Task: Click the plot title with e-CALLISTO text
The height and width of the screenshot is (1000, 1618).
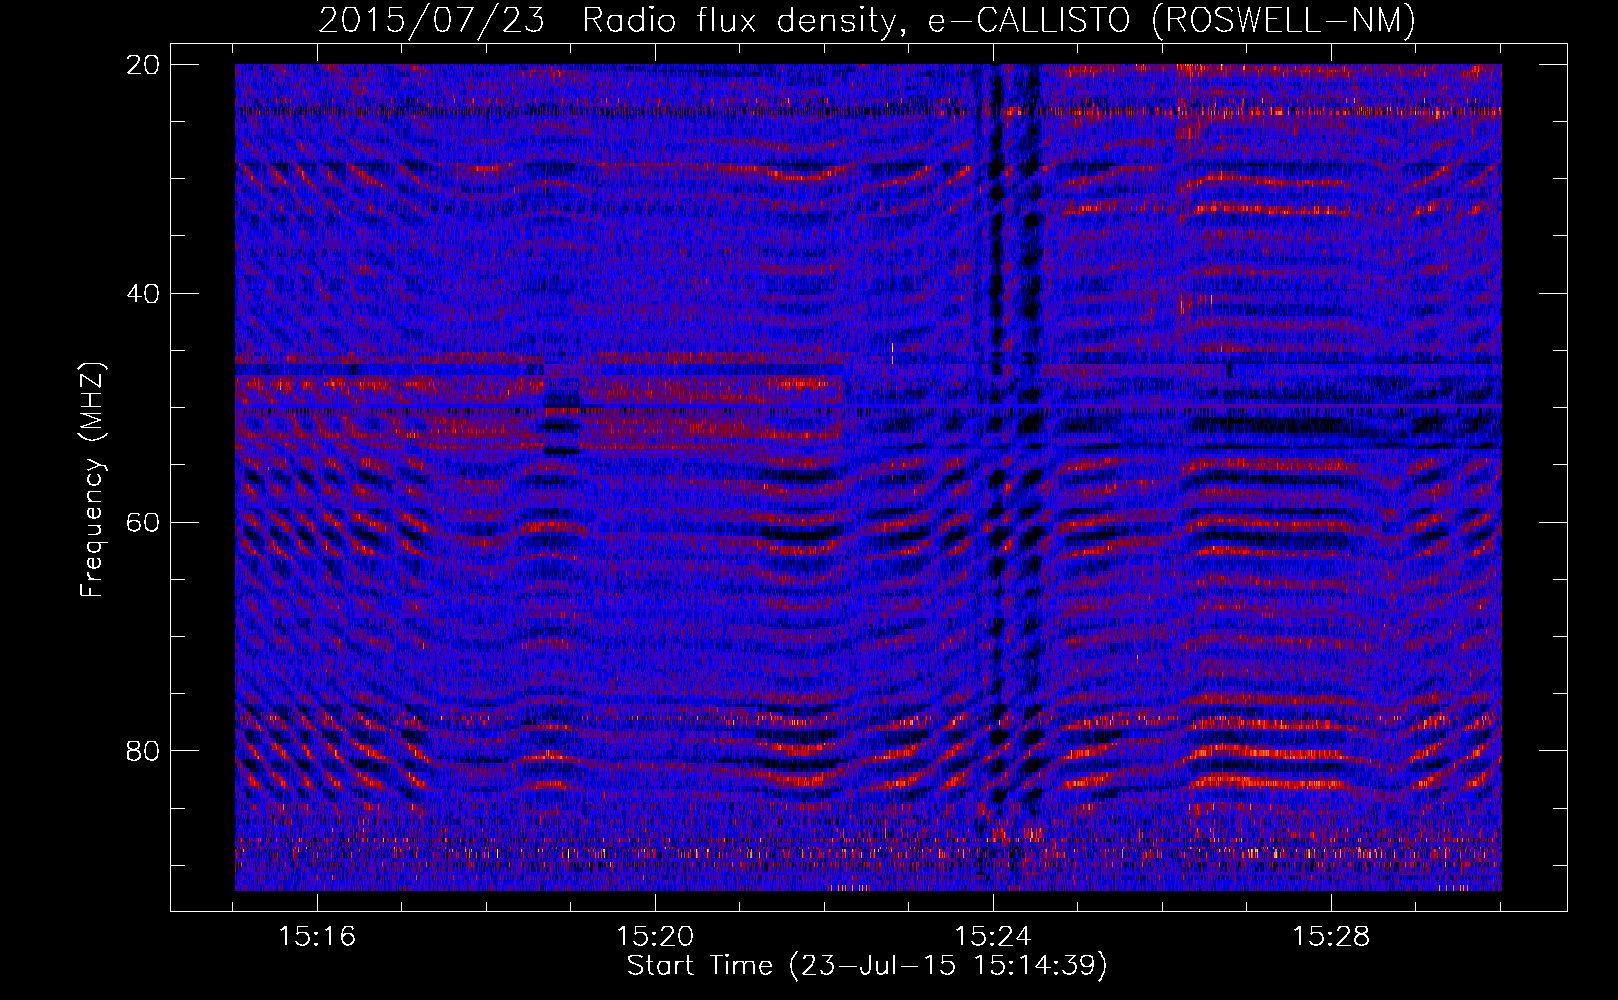Action: coord(867,20)
